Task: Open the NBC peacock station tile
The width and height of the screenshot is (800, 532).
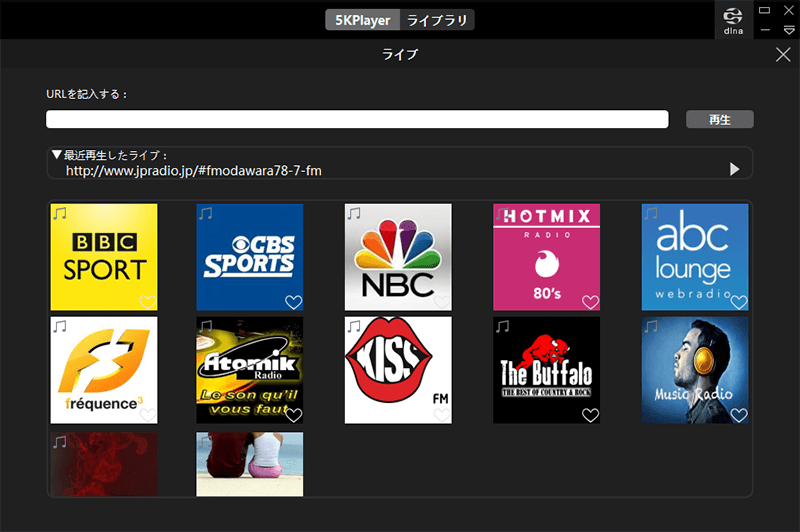Action: point(398,257)
